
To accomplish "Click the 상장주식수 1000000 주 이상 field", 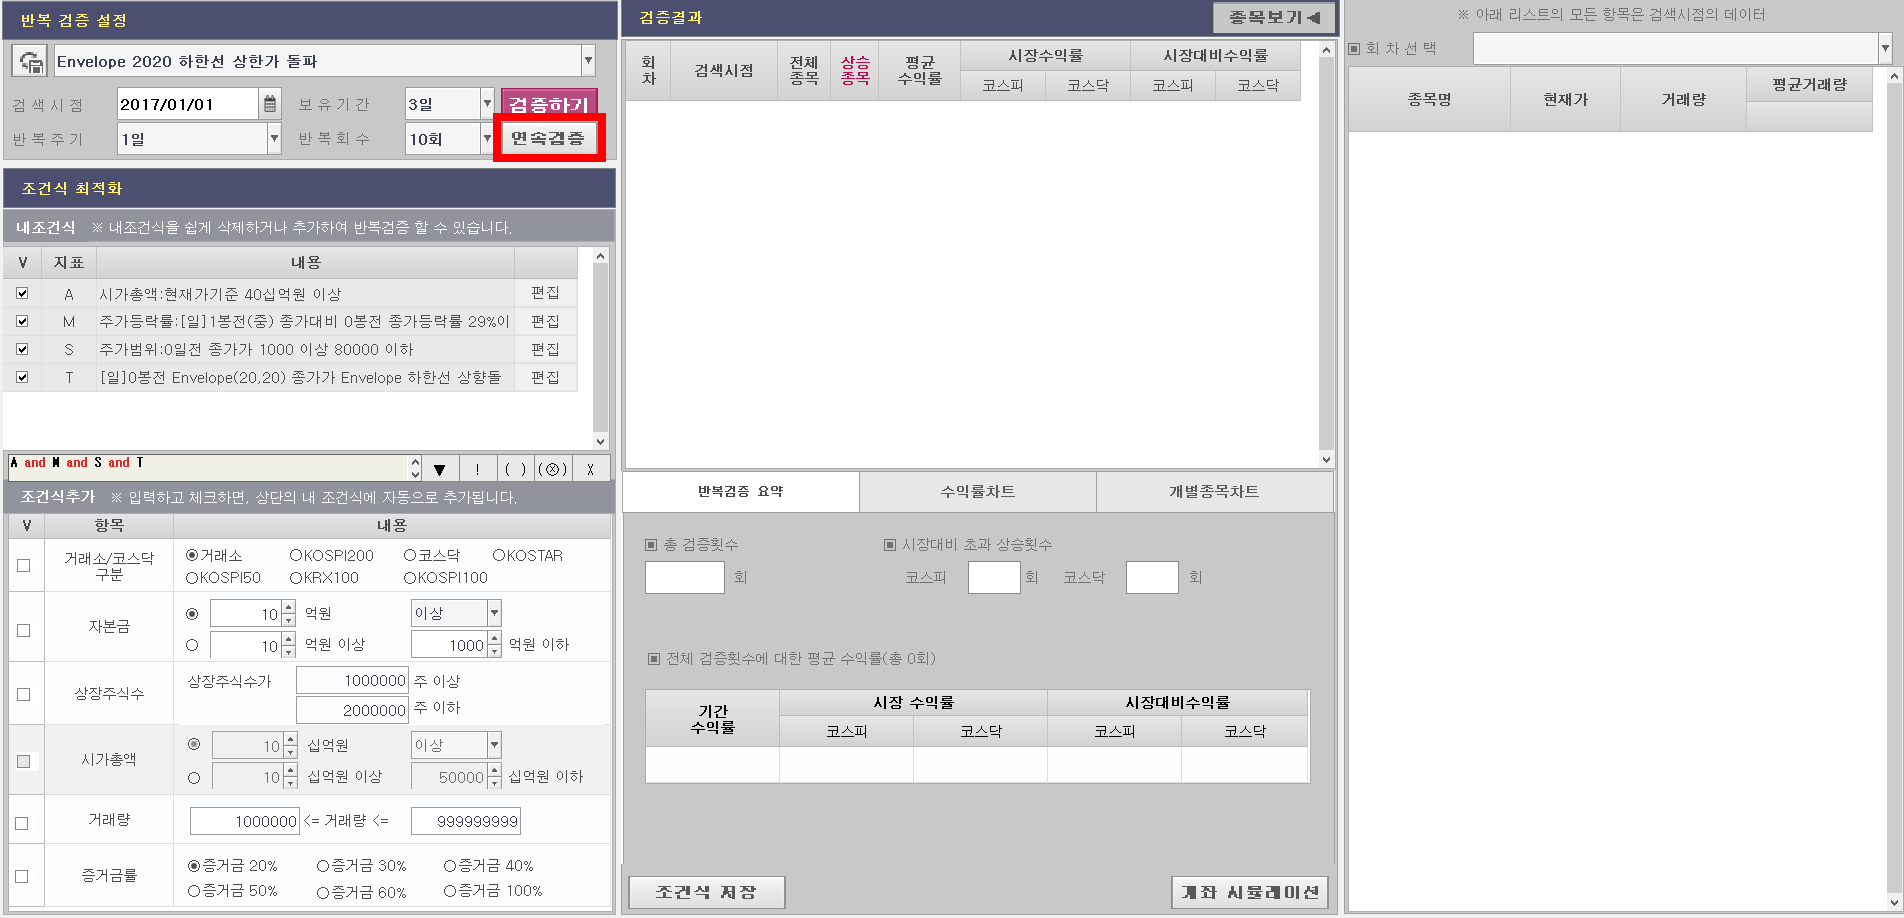I will [x=352, y=680].
